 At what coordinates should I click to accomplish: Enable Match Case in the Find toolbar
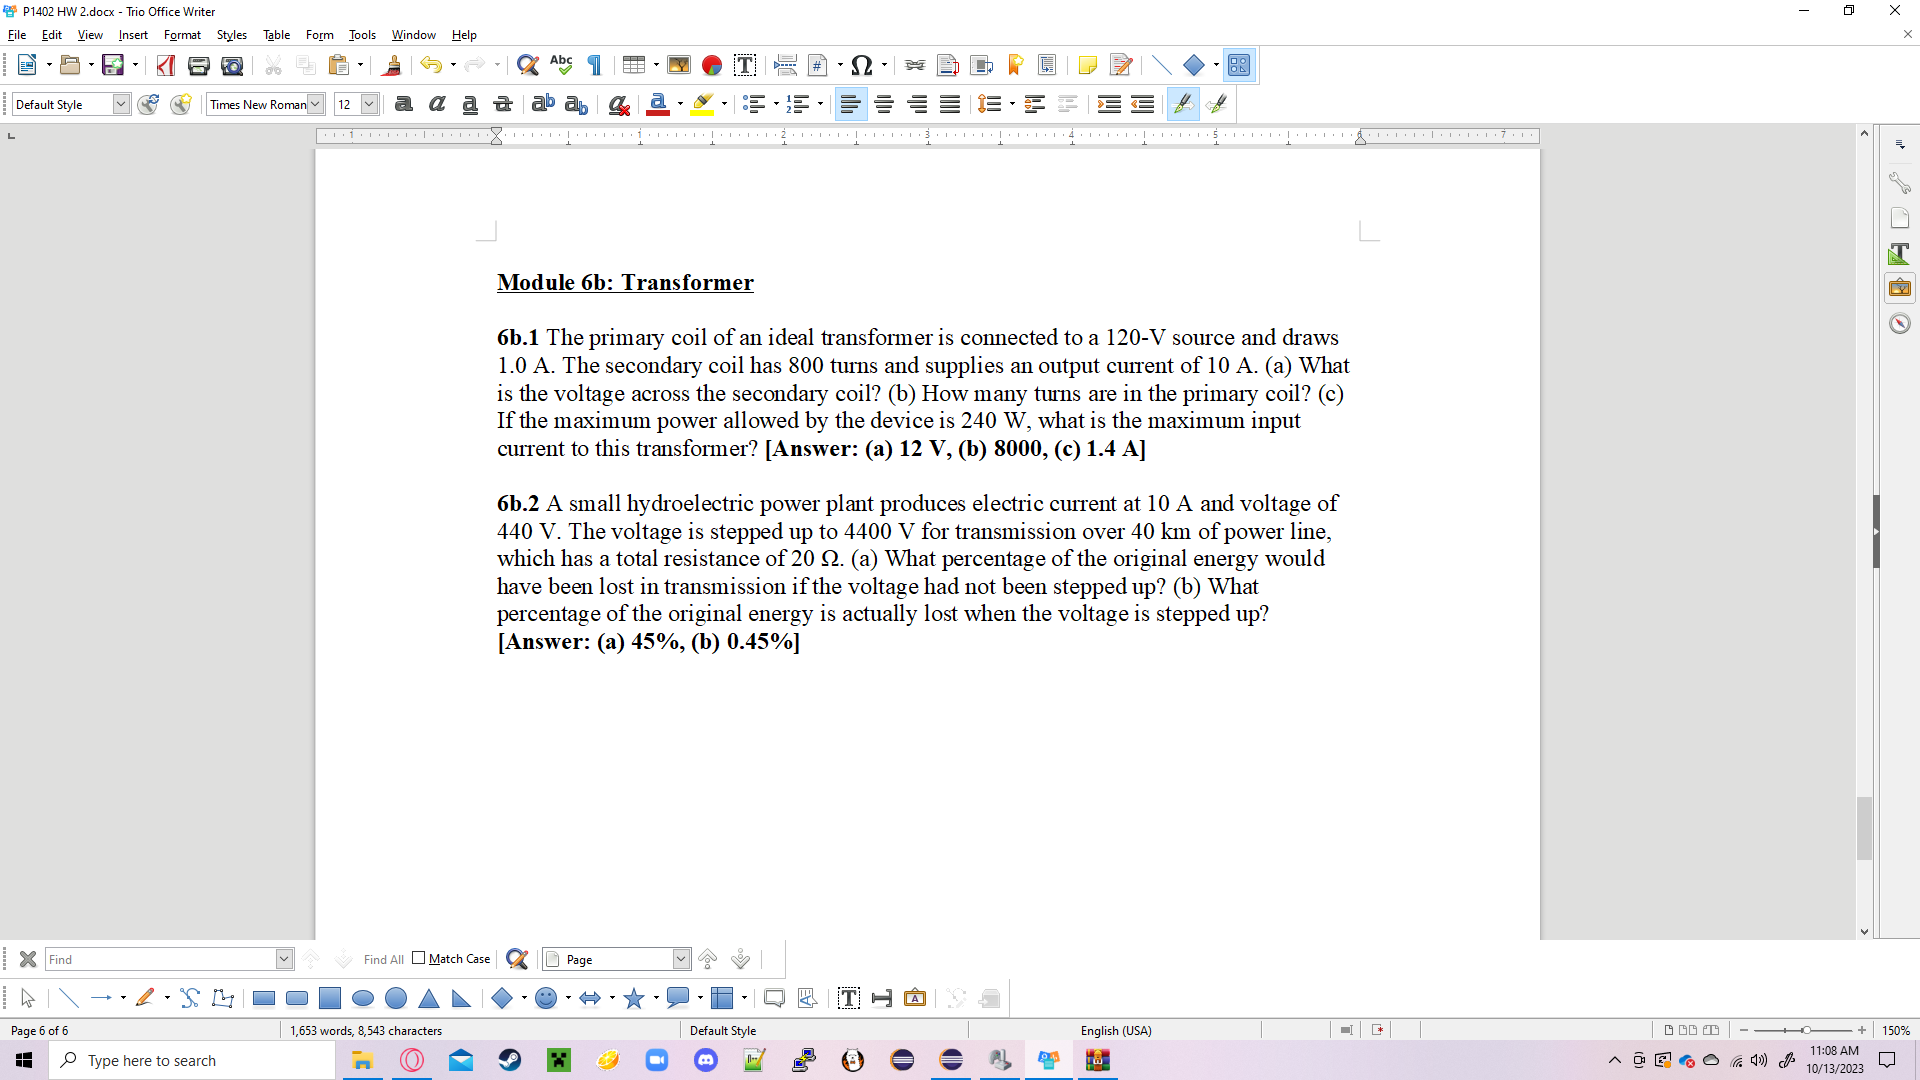coord(420,958)
